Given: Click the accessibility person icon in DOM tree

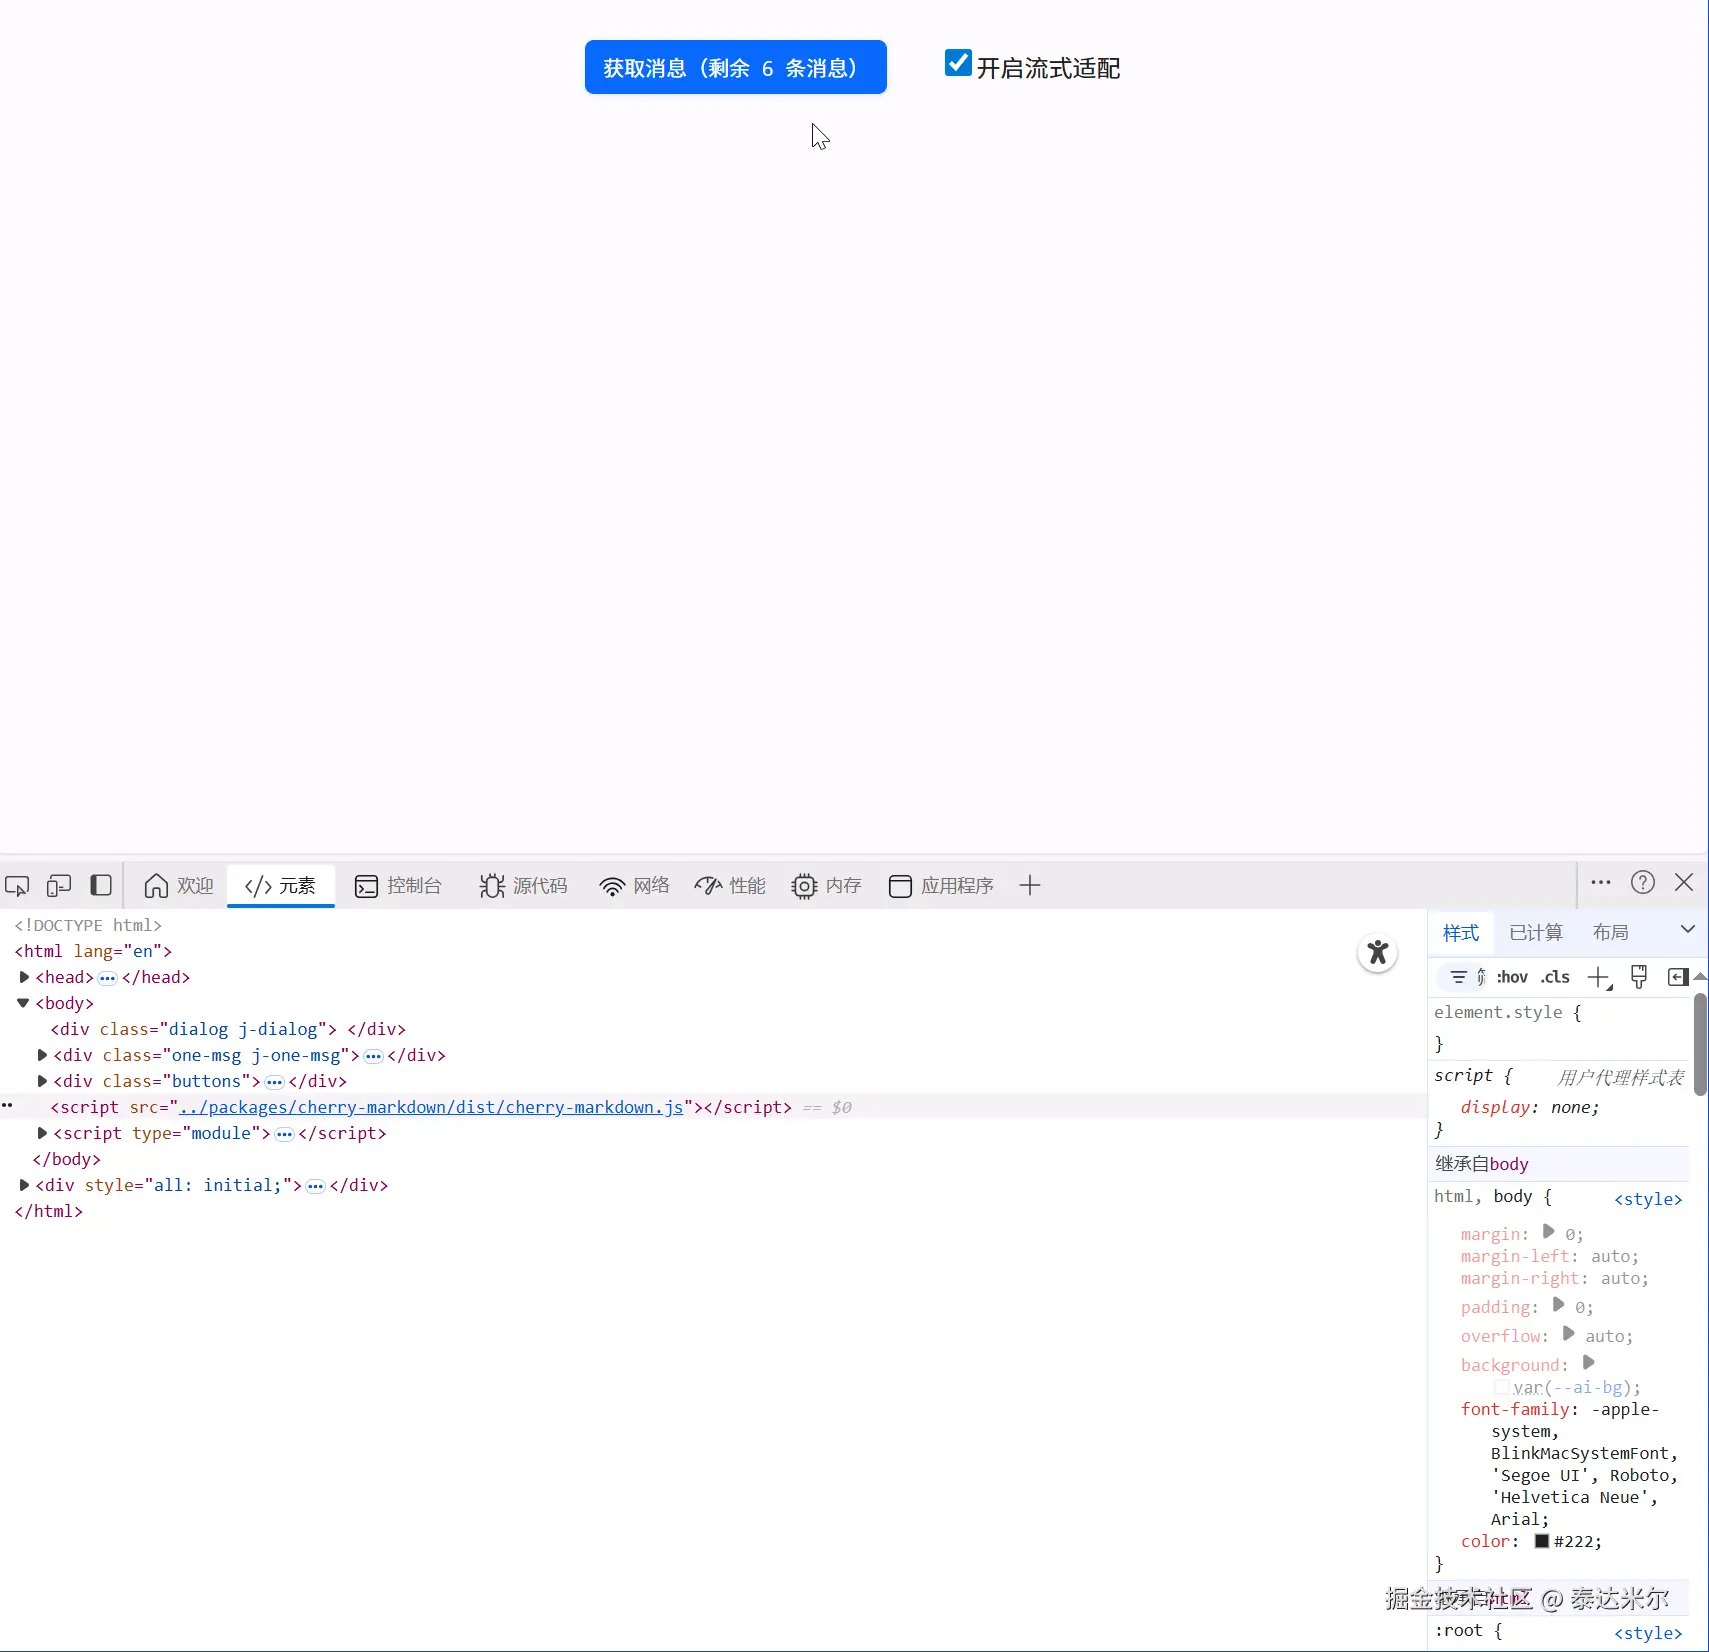Looking at the screenshot, I should coord(1377,952).
